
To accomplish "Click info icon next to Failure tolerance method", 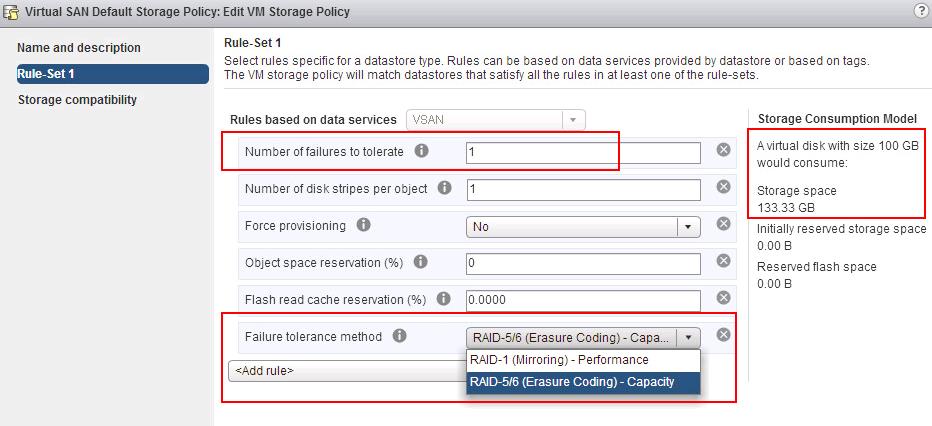I will point(400,336).
